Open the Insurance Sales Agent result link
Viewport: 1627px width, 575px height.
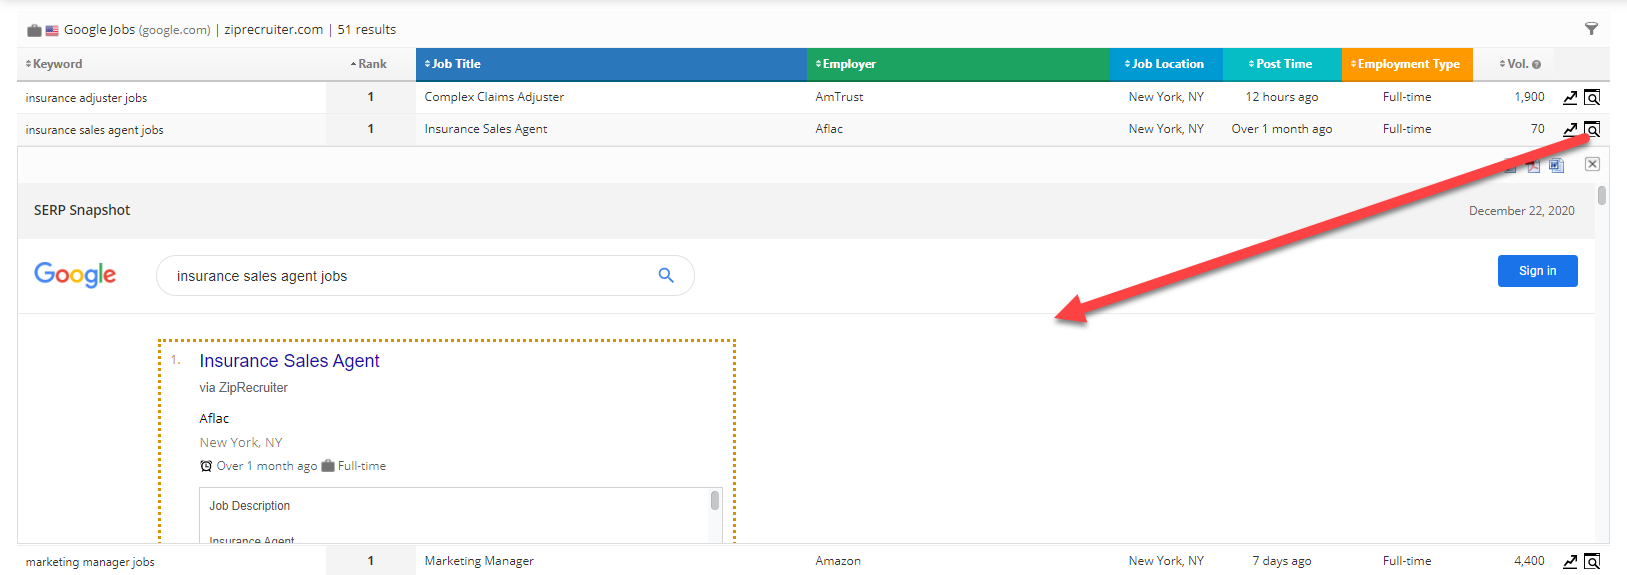click(x=289, y=361)
